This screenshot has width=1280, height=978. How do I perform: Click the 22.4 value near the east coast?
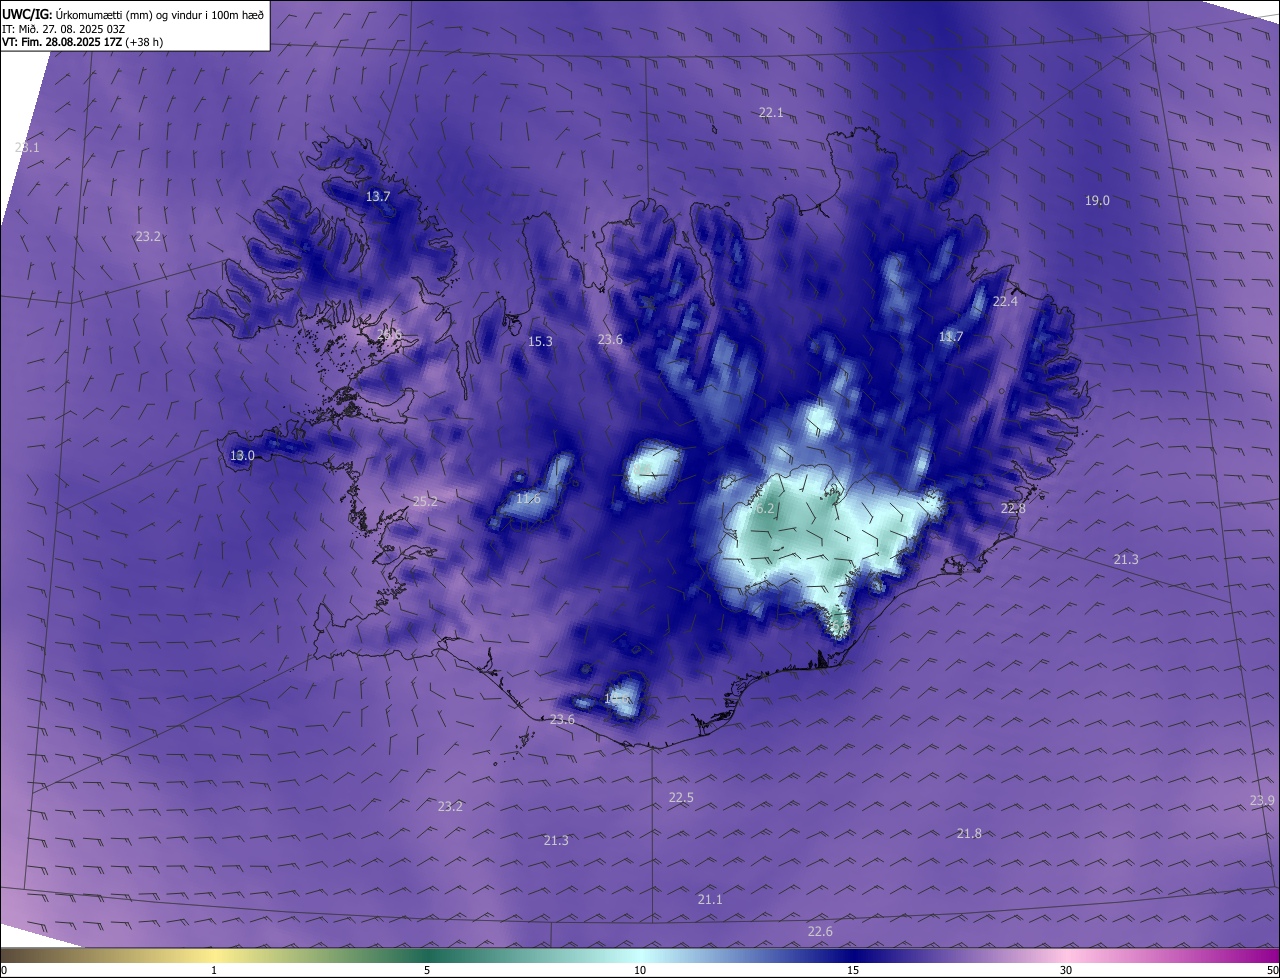1005,302
